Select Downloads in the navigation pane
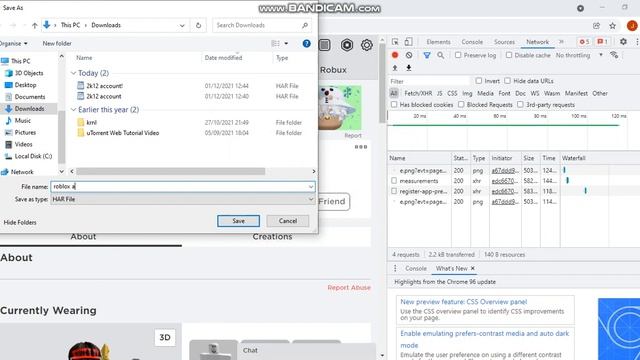Image resolution: width=640 pixels, height=360 pixels. (x=29, y=109)
